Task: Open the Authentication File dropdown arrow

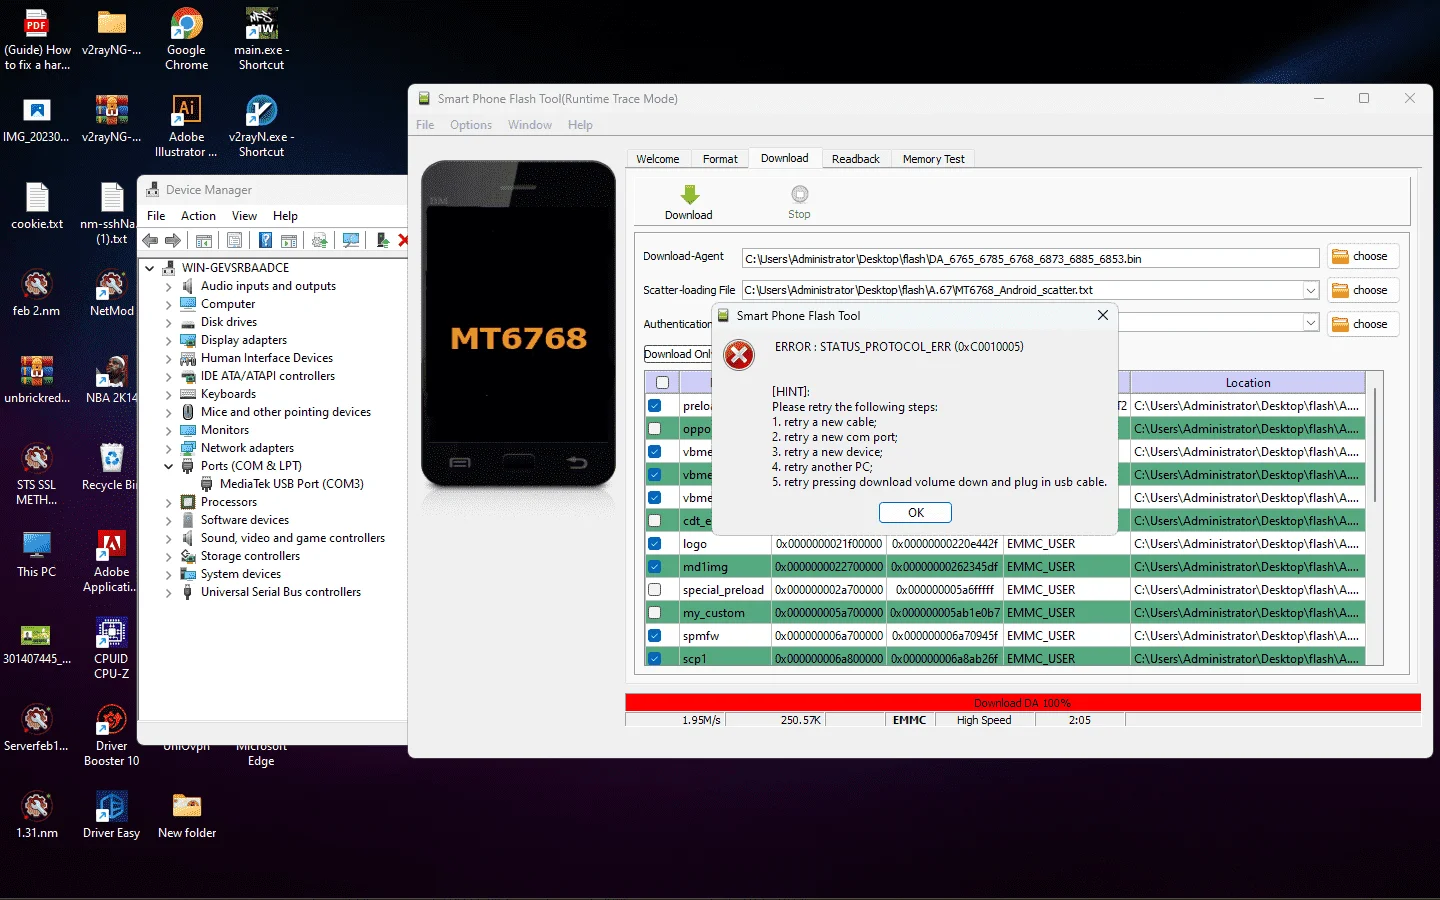Action: 1311,323
